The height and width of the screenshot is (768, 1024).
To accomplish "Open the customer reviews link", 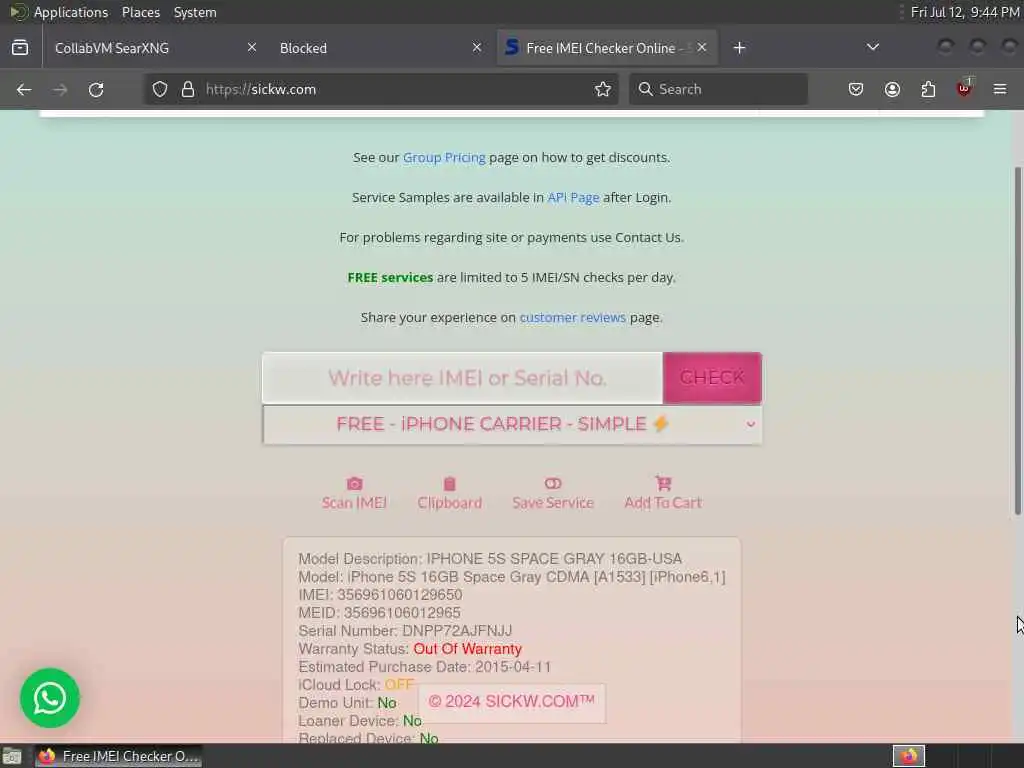I will pos(573,317).
